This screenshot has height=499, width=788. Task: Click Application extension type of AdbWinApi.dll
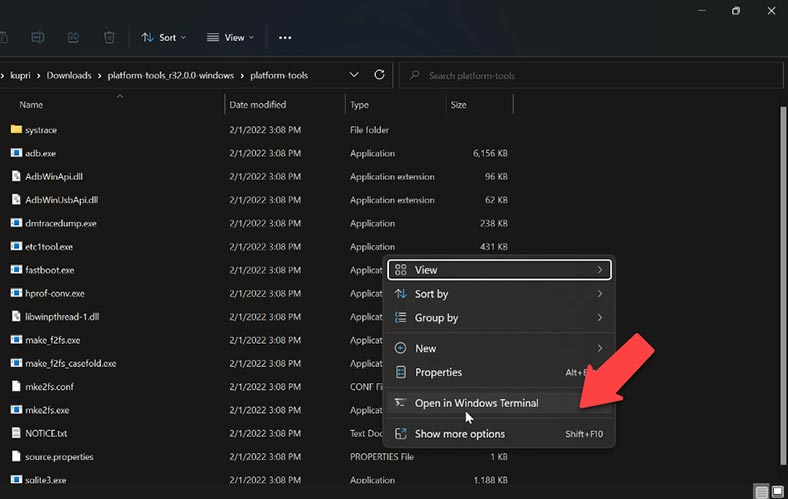(x=392, y=176)
